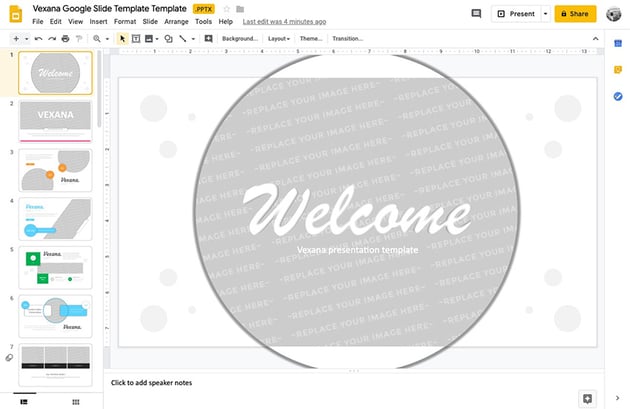
Task: Open the Present options dropdown arrow
Action: pos(545,14)
